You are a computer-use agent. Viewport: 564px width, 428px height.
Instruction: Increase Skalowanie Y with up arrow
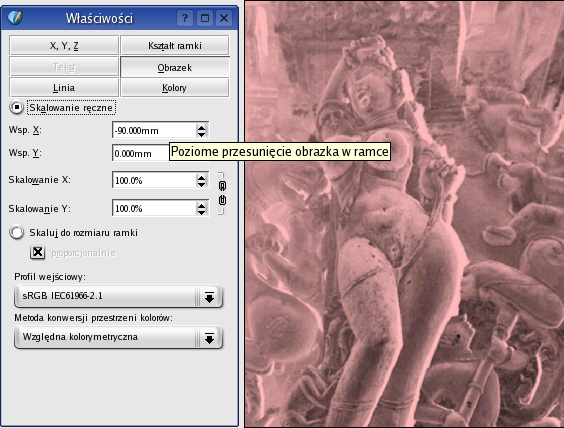click(x=201, y=205)
